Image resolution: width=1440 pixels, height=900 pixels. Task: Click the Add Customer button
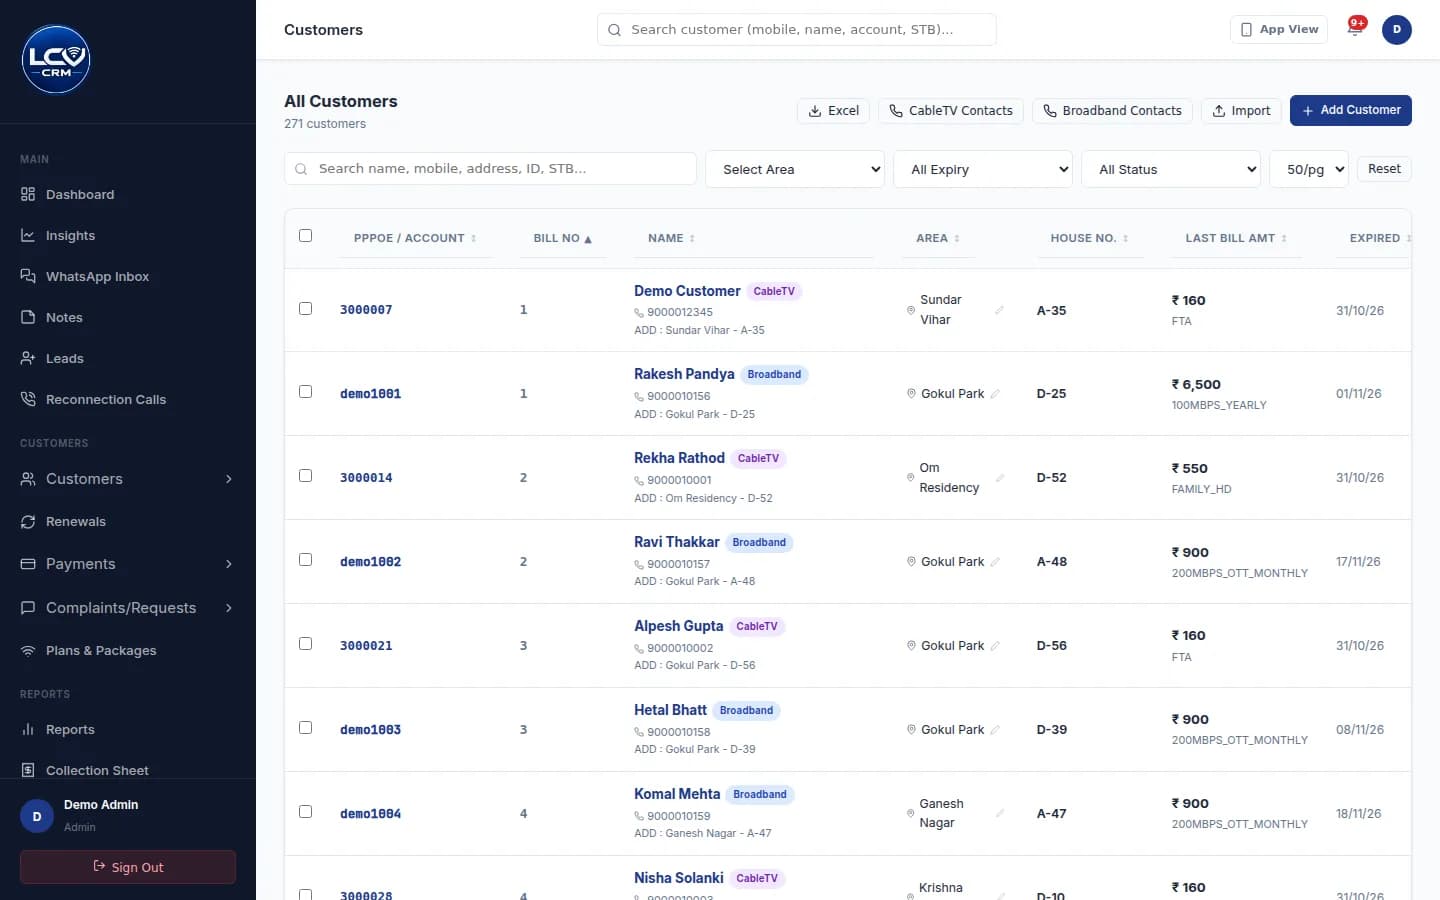[x=1351, y=110]
